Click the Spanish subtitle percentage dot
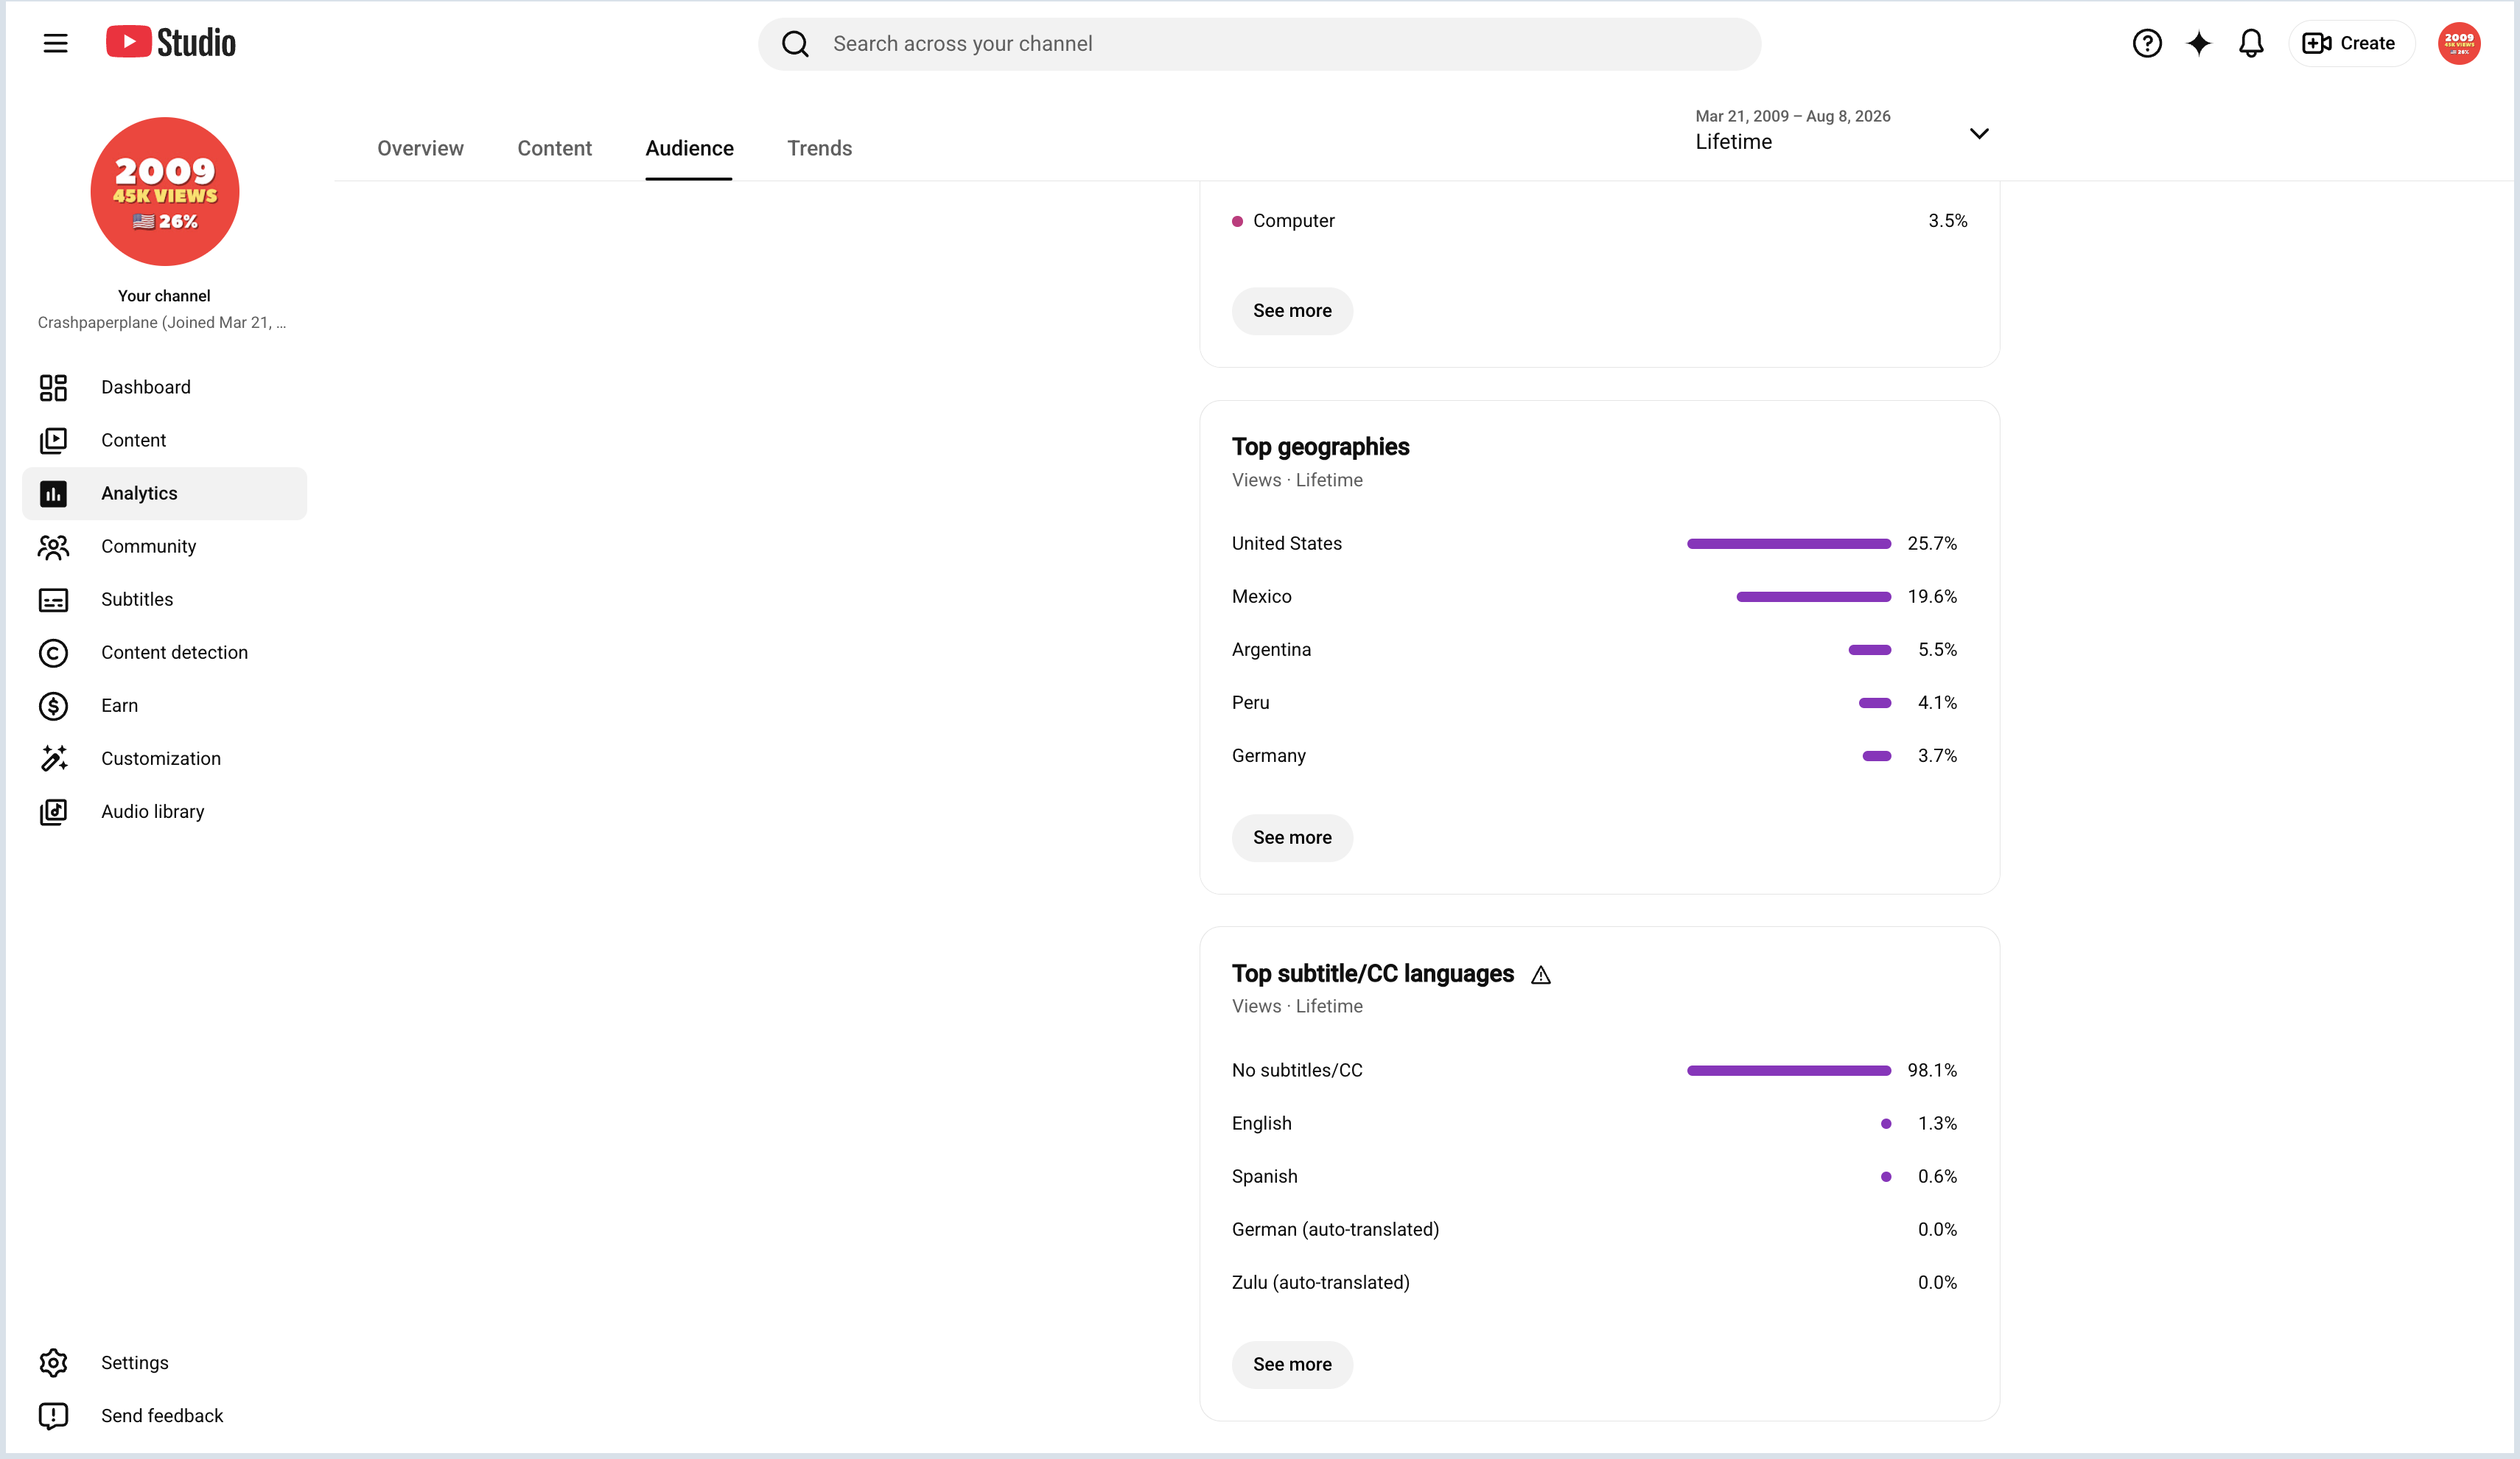The image size is (2520, 1459). pyautogui.click(x=1885, y=1176)
